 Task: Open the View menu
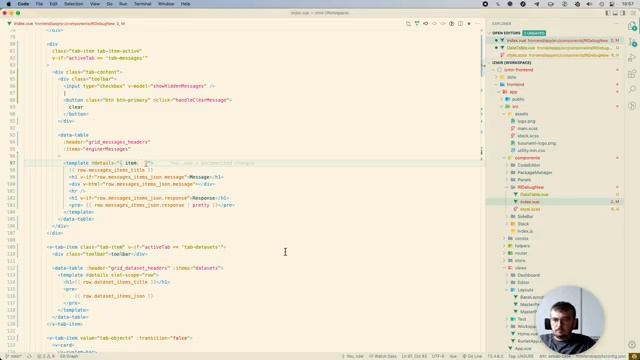[95, 4]
